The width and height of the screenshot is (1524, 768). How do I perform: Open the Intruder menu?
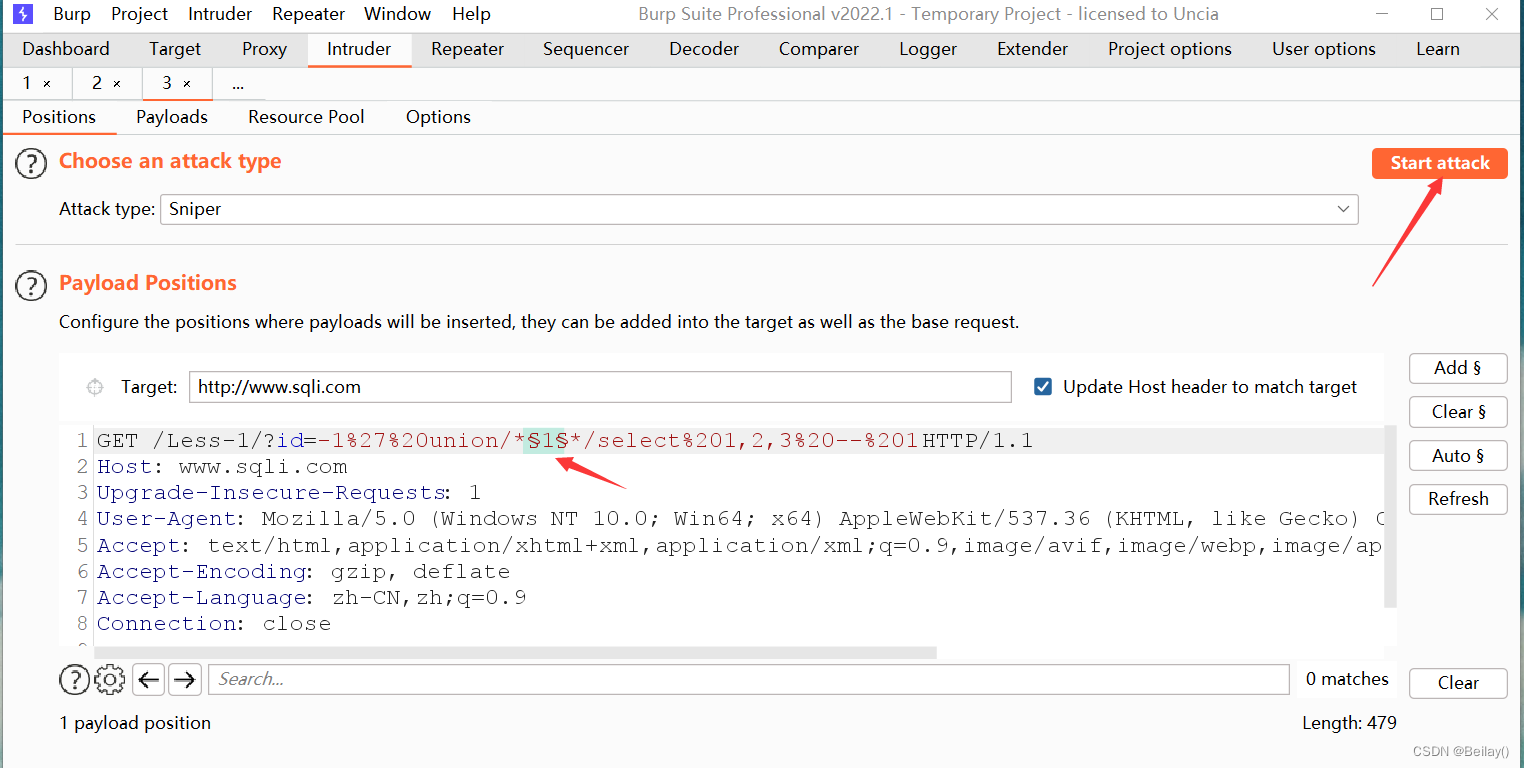(220, 14)
